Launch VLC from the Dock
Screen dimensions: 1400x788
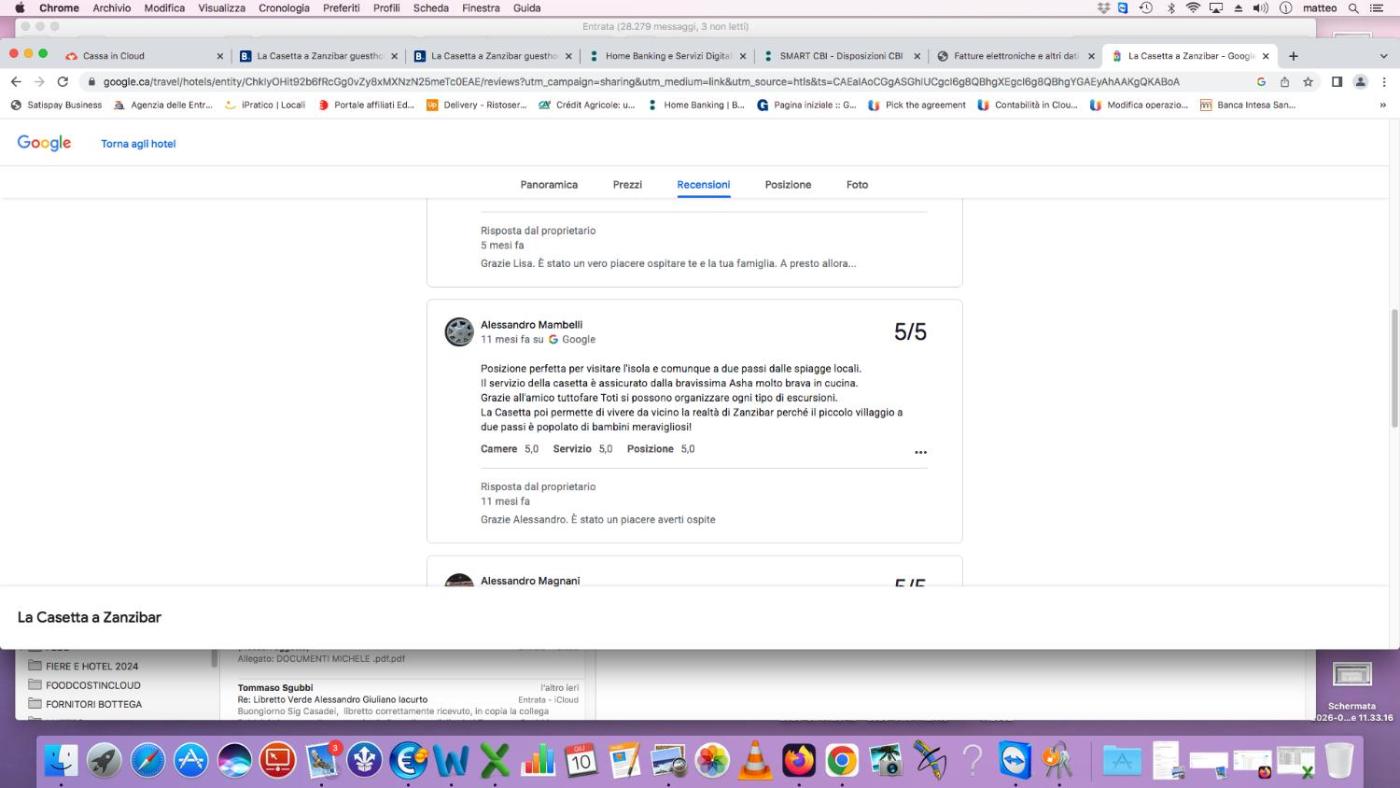coord(755,761)
